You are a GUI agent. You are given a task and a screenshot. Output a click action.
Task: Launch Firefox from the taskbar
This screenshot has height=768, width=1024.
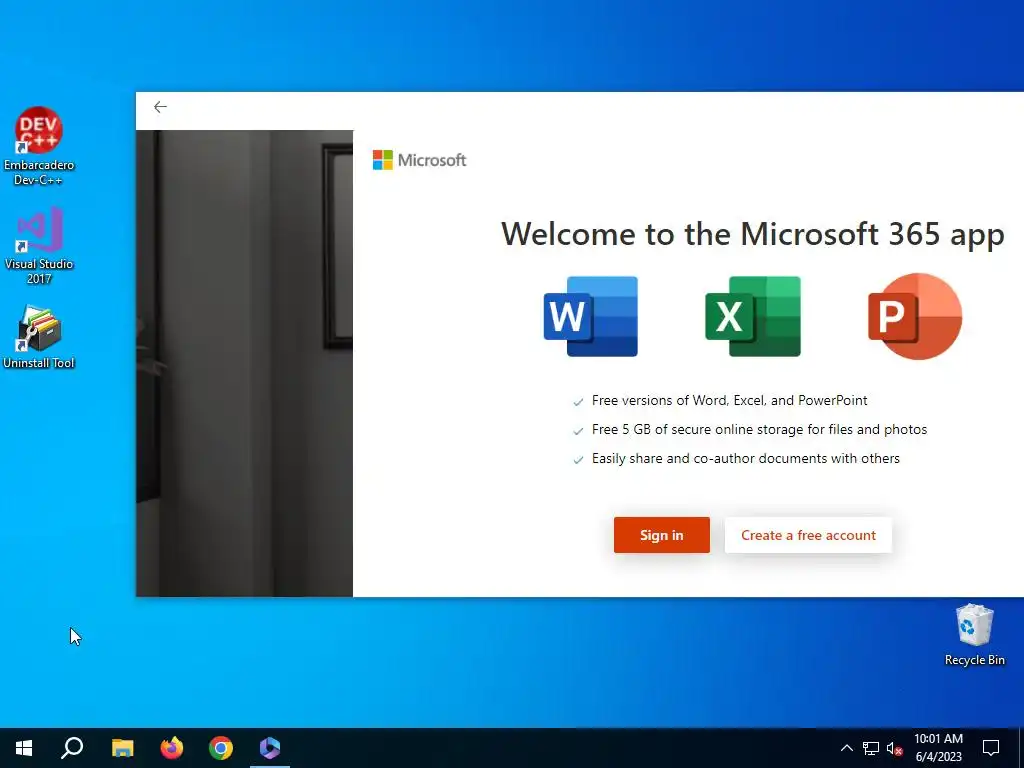(172, 748)
